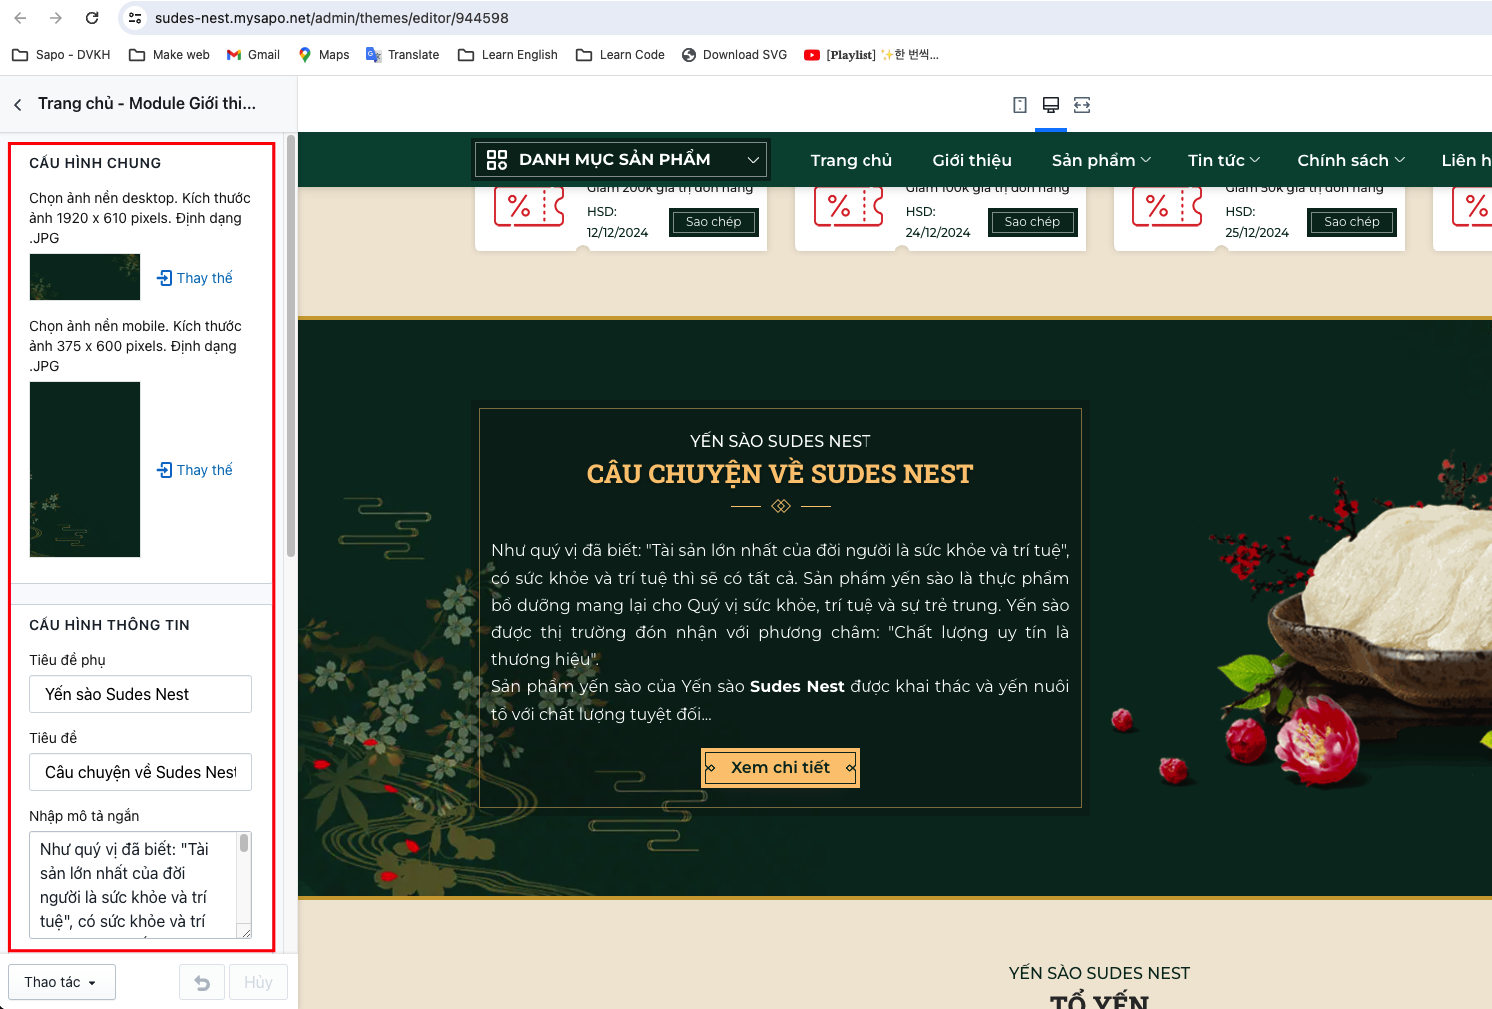
Task: Click the category grid icon
Action: [x=497, y=160]
